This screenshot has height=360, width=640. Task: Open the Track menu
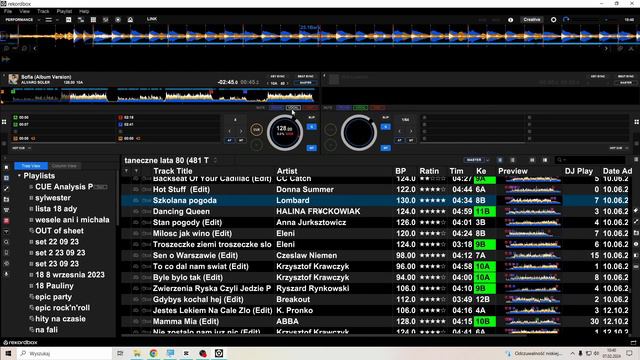pos(43,11)
